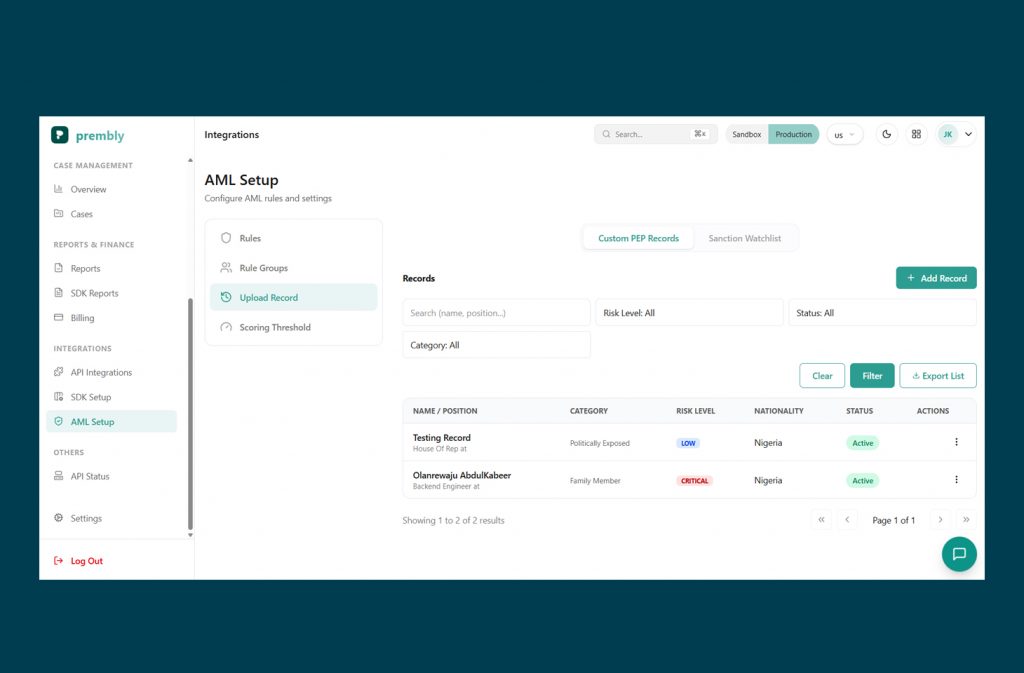The height and width of the screenshot is (673, 1024).
Task: Open the chat support bubble
Action: pyautogui.click(x=959, y=554)
